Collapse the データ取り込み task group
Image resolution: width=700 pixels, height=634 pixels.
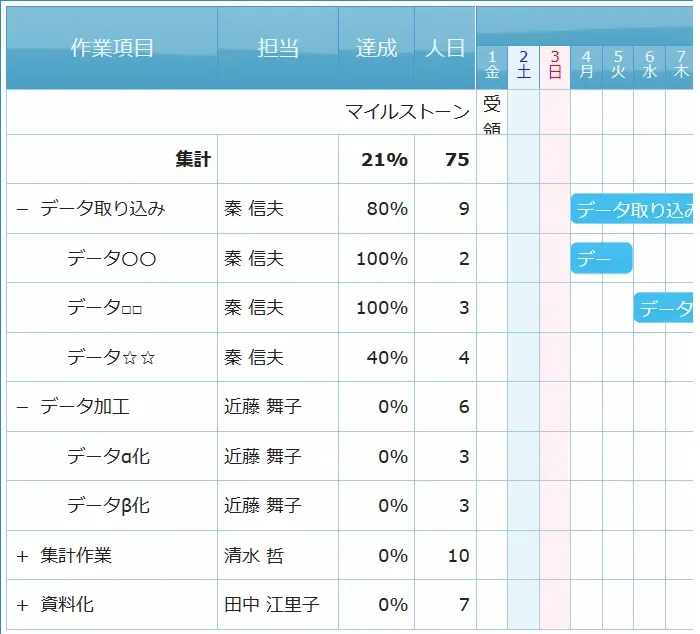point(23,209)
